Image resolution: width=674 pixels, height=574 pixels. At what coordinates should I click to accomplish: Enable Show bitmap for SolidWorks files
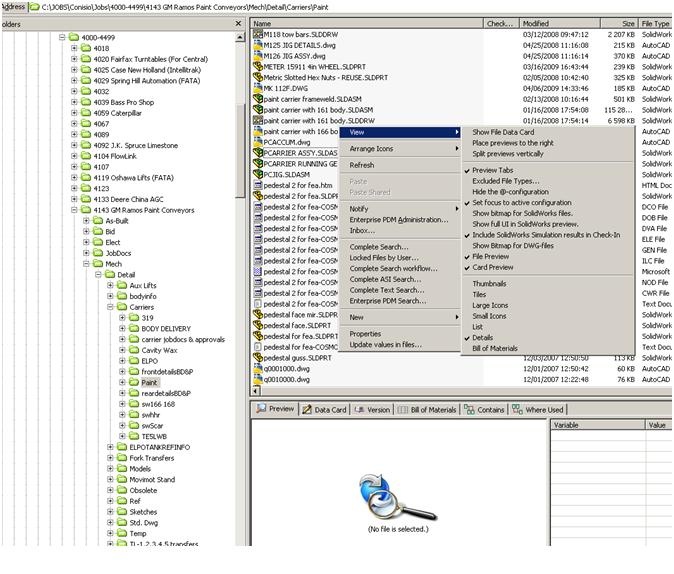tap(548, 213)
